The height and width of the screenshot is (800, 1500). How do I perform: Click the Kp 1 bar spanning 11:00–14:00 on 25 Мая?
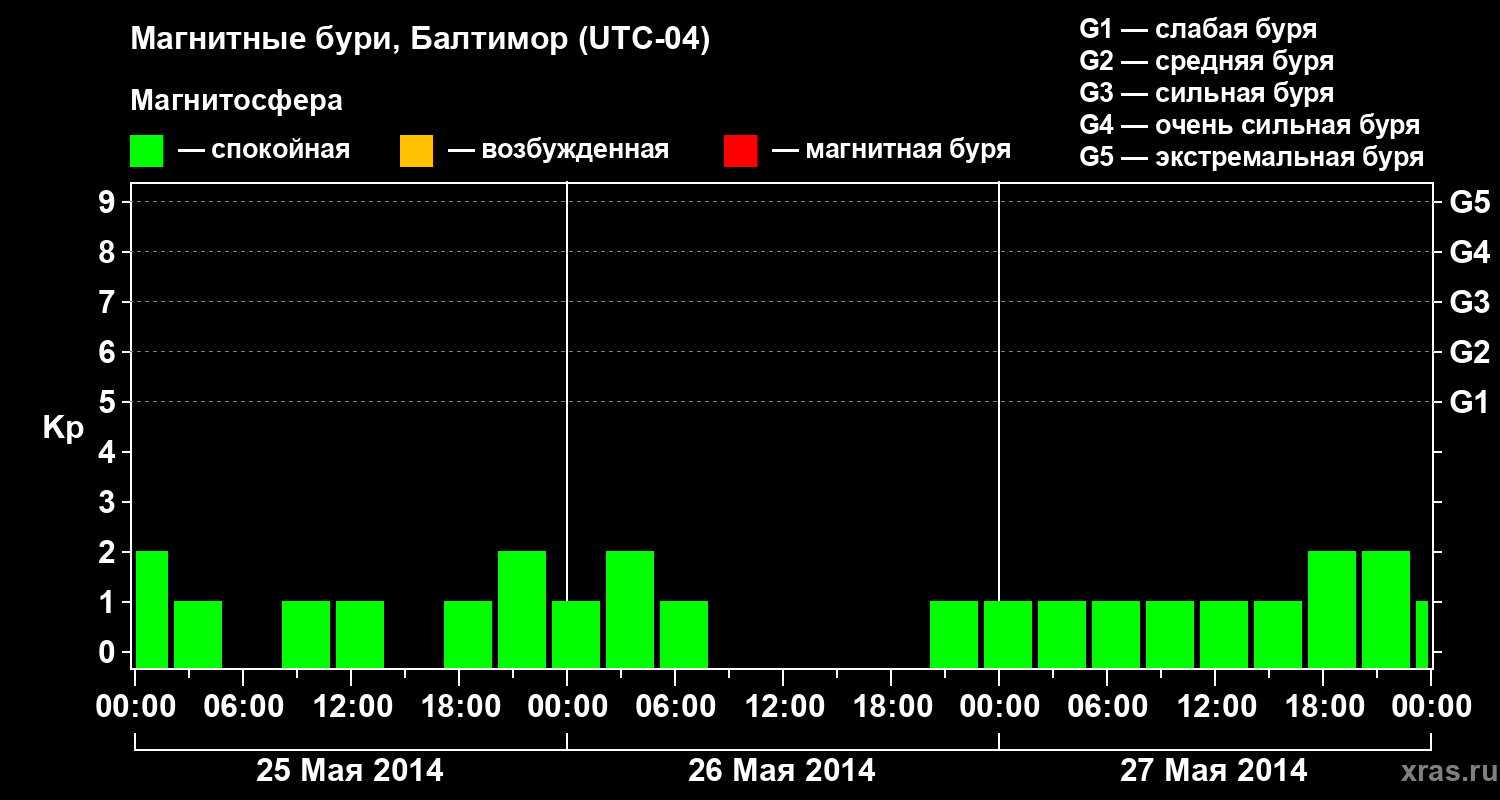(x=360, y=635)
